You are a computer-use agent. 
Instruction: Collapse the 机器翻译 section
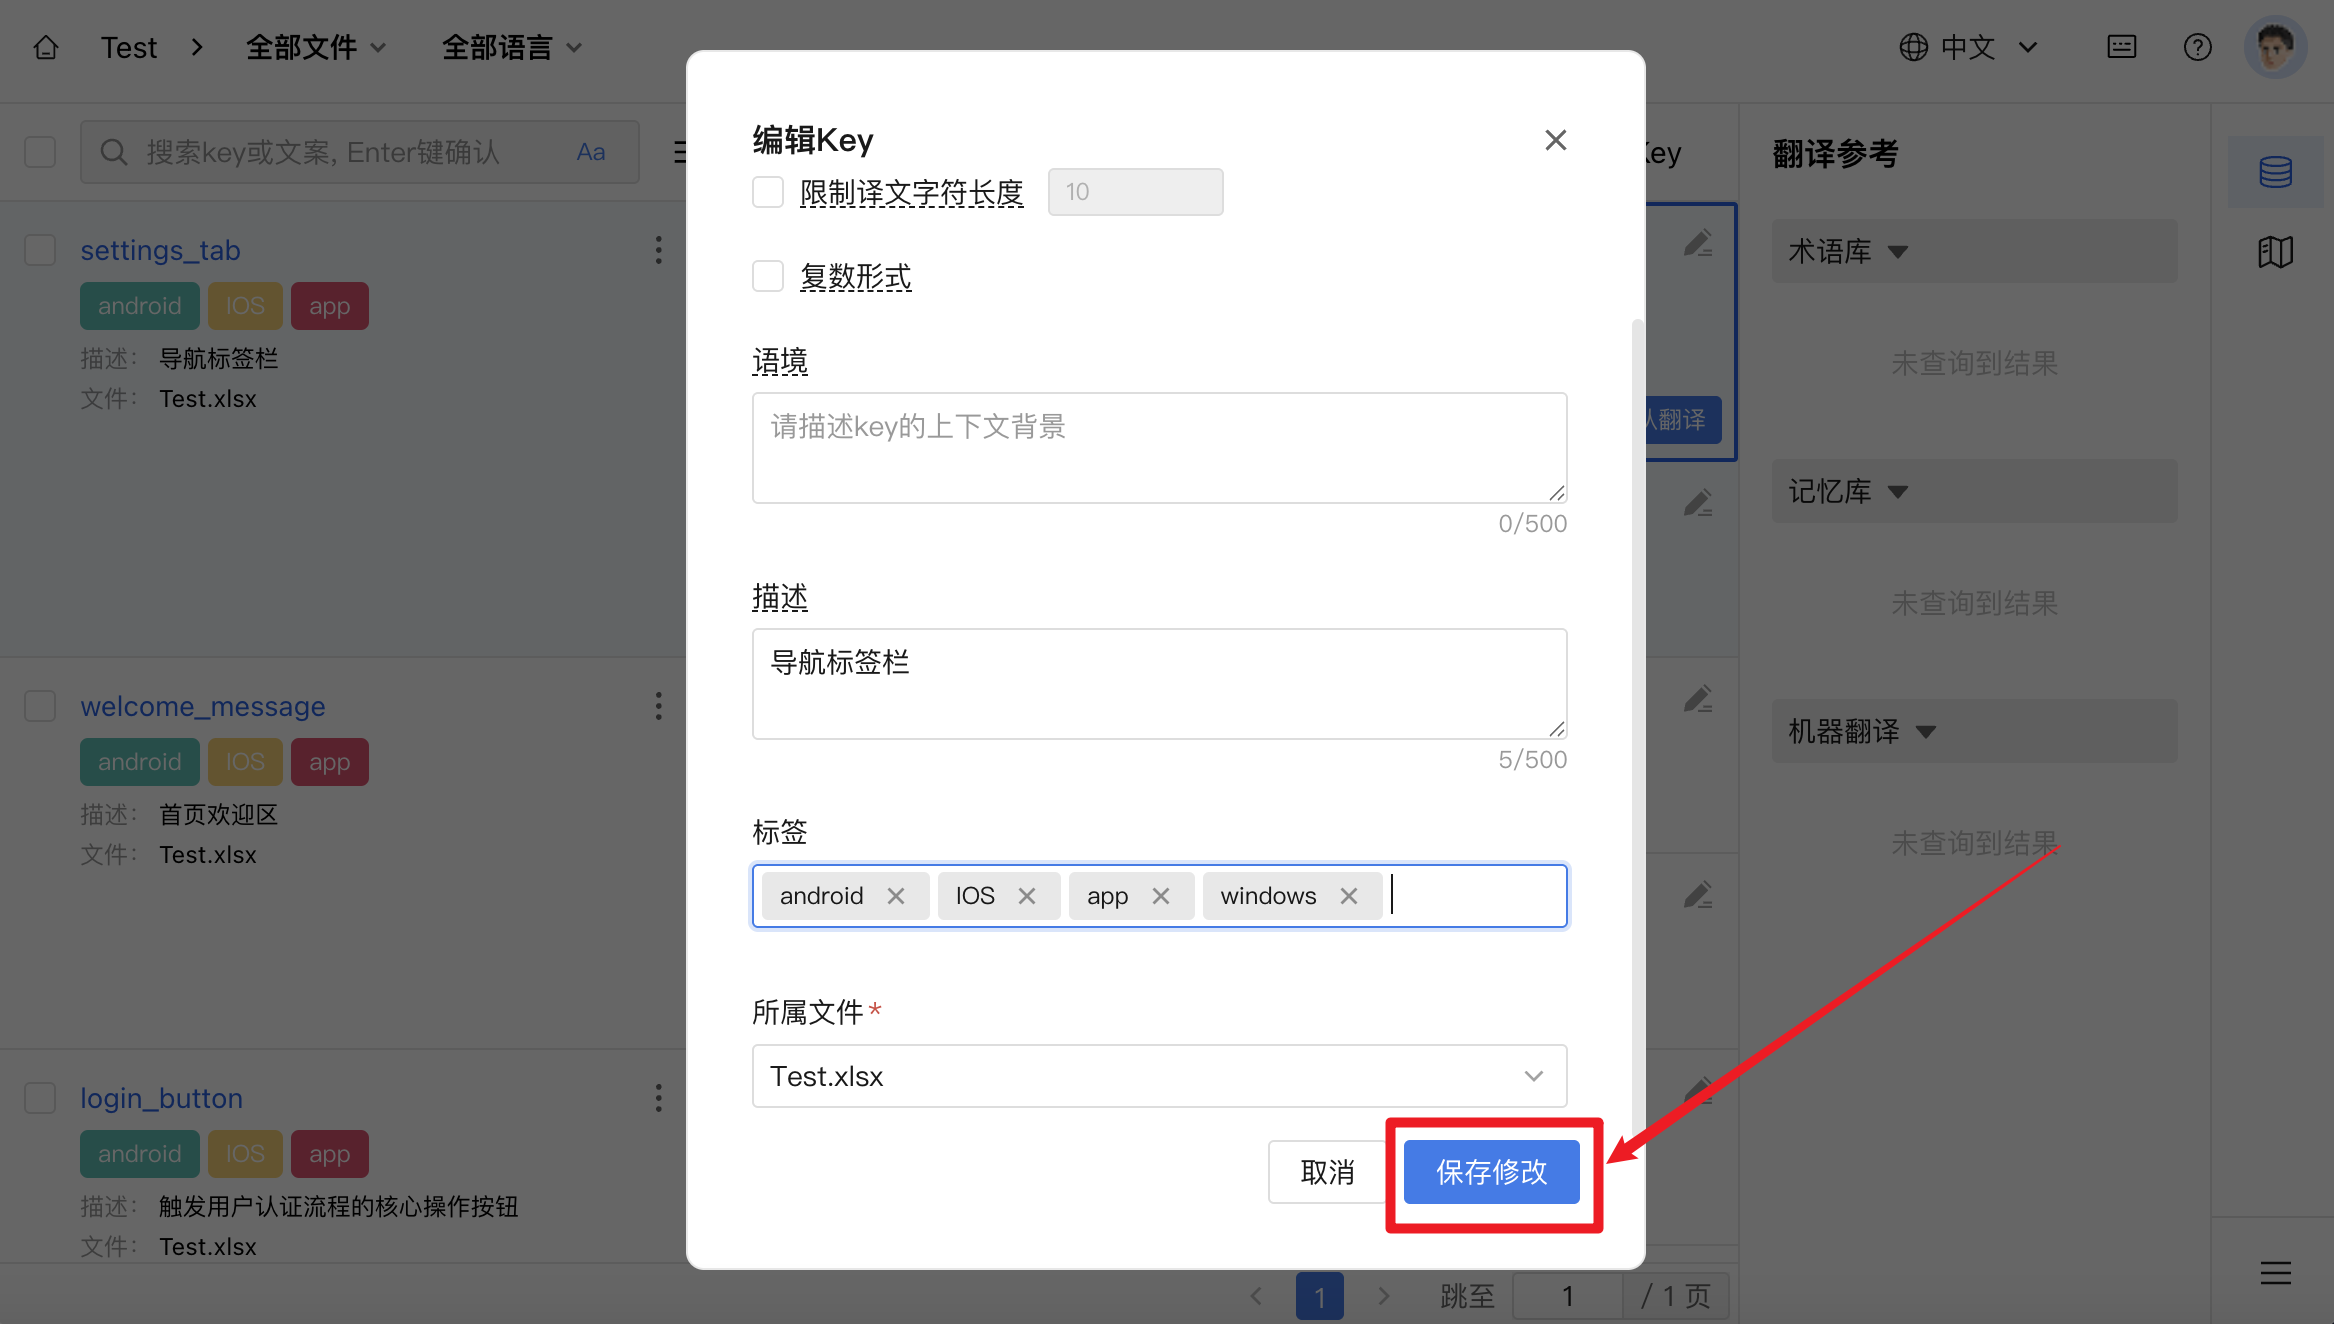(1974, 731)
